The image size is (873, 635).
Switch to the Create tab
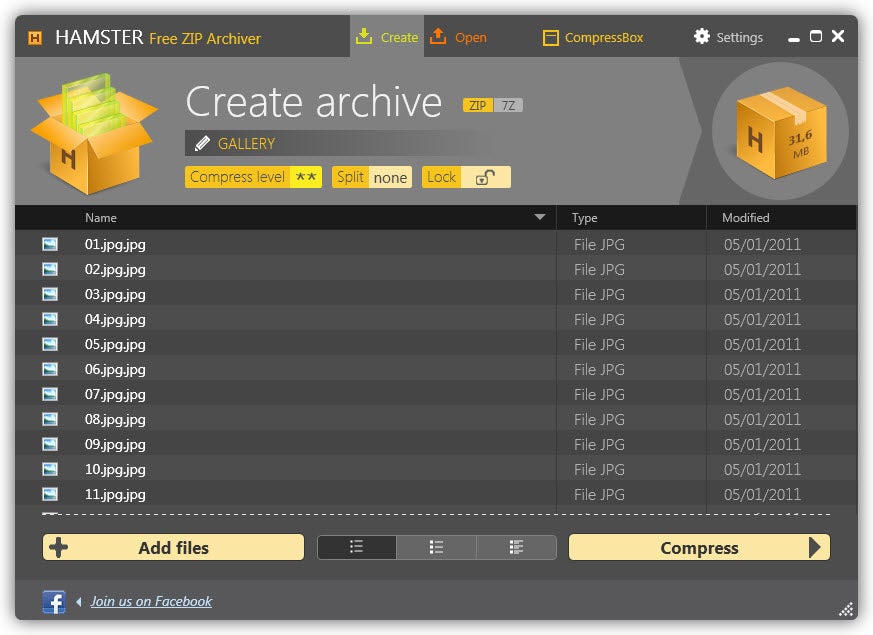click(x=387, y=37)
